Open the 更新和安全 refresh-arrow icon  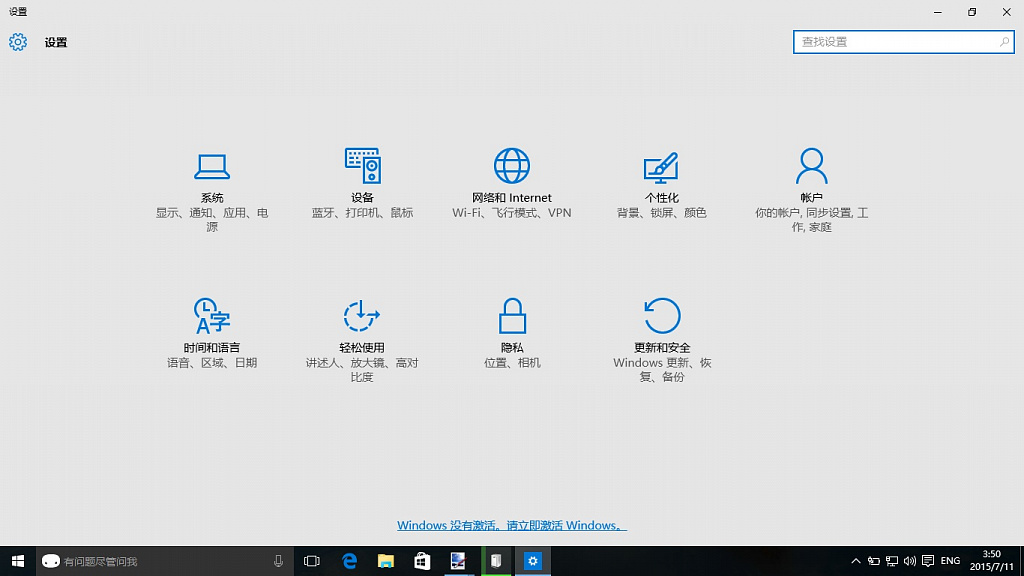pos(662,316)
